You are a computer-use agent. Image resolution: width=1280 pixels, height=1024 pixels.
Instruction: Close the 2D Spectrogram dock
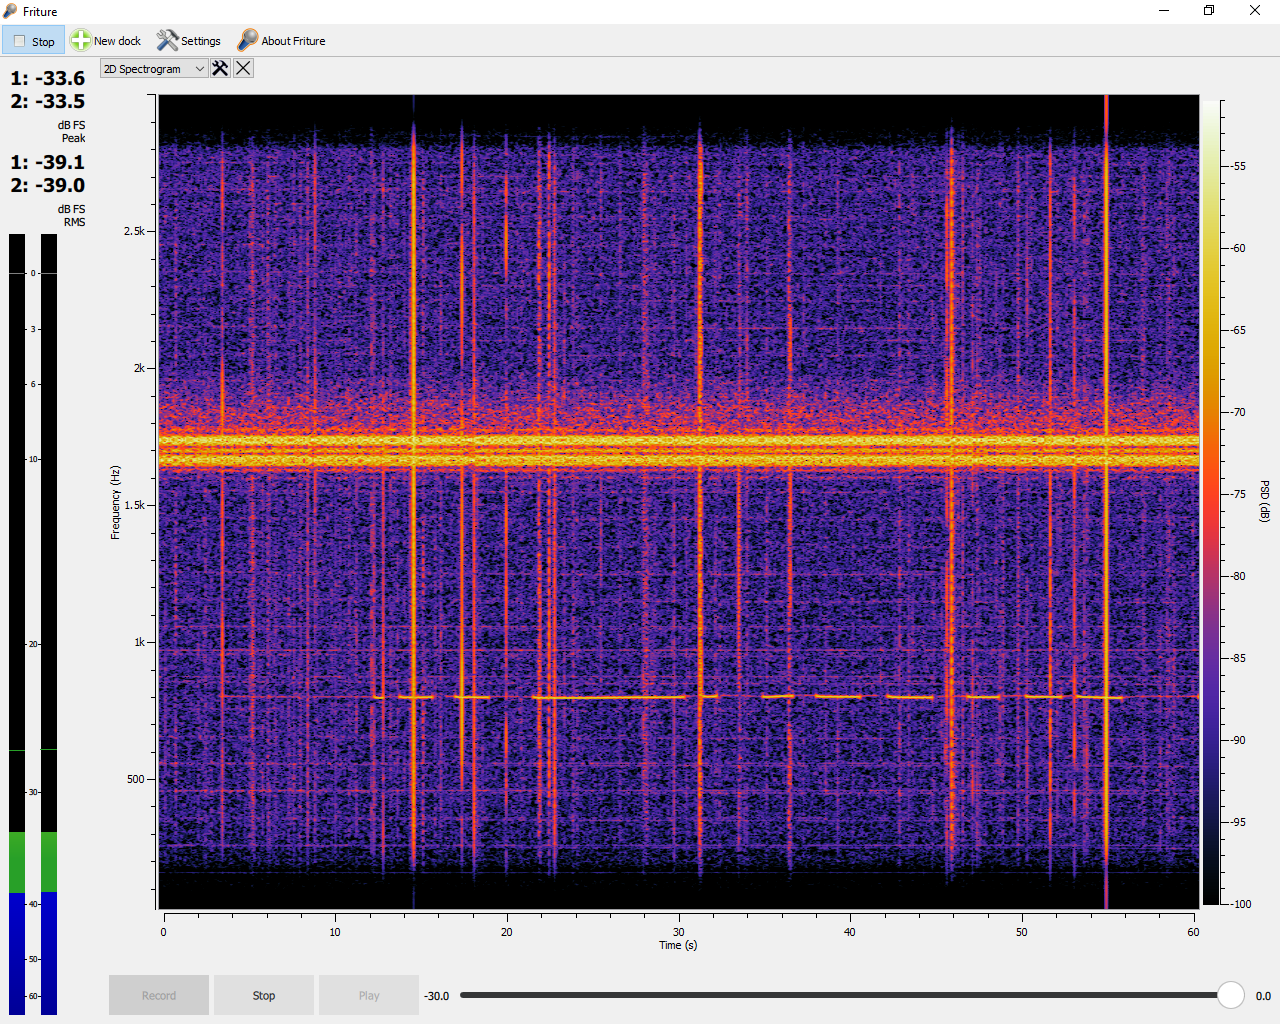(x=243, y=68)
